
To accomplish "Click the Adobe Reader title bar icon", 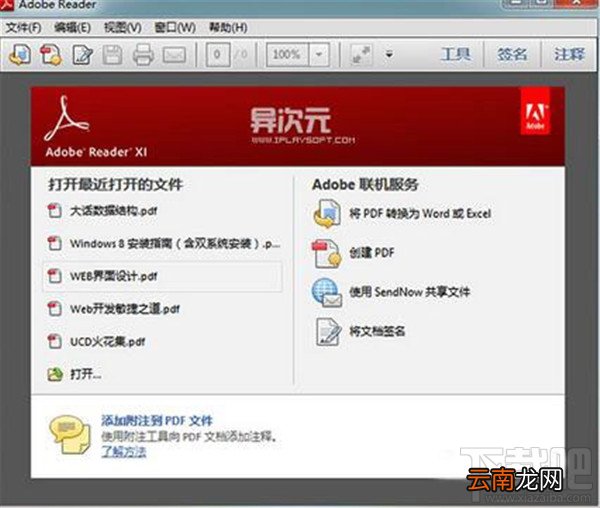I will 7,5.
